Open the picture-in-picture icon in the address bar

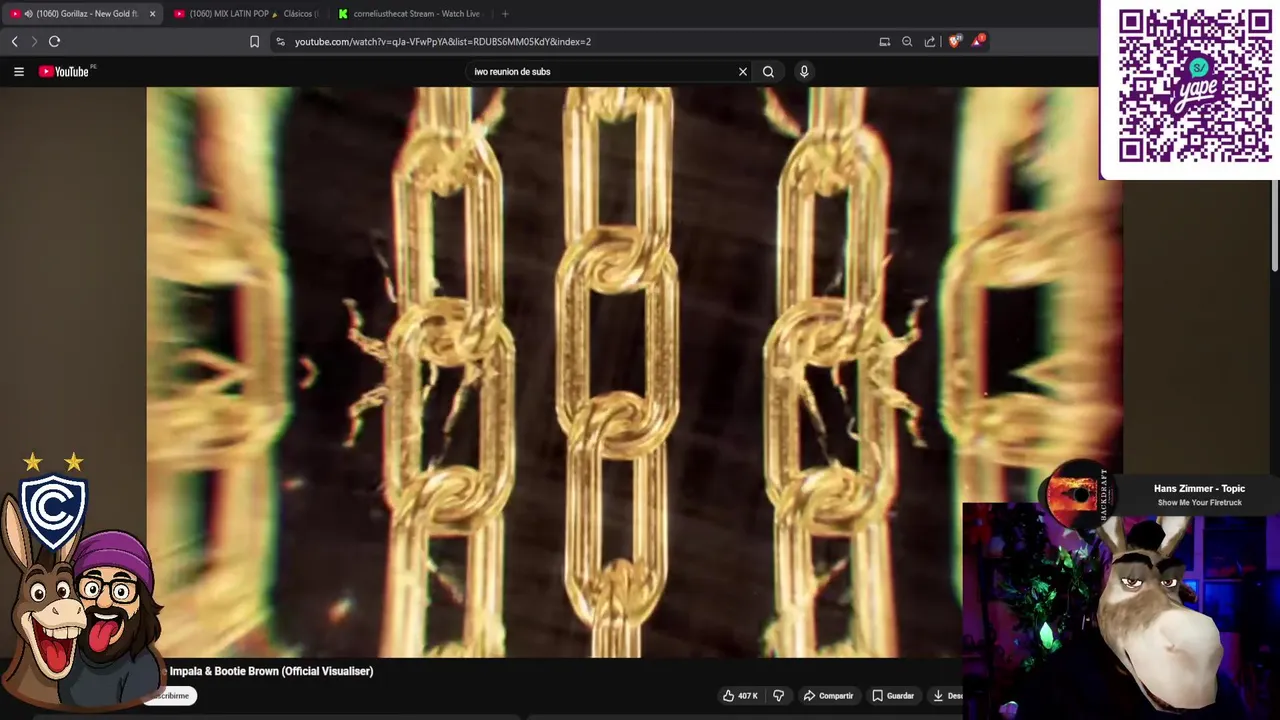tap(884, 41)
